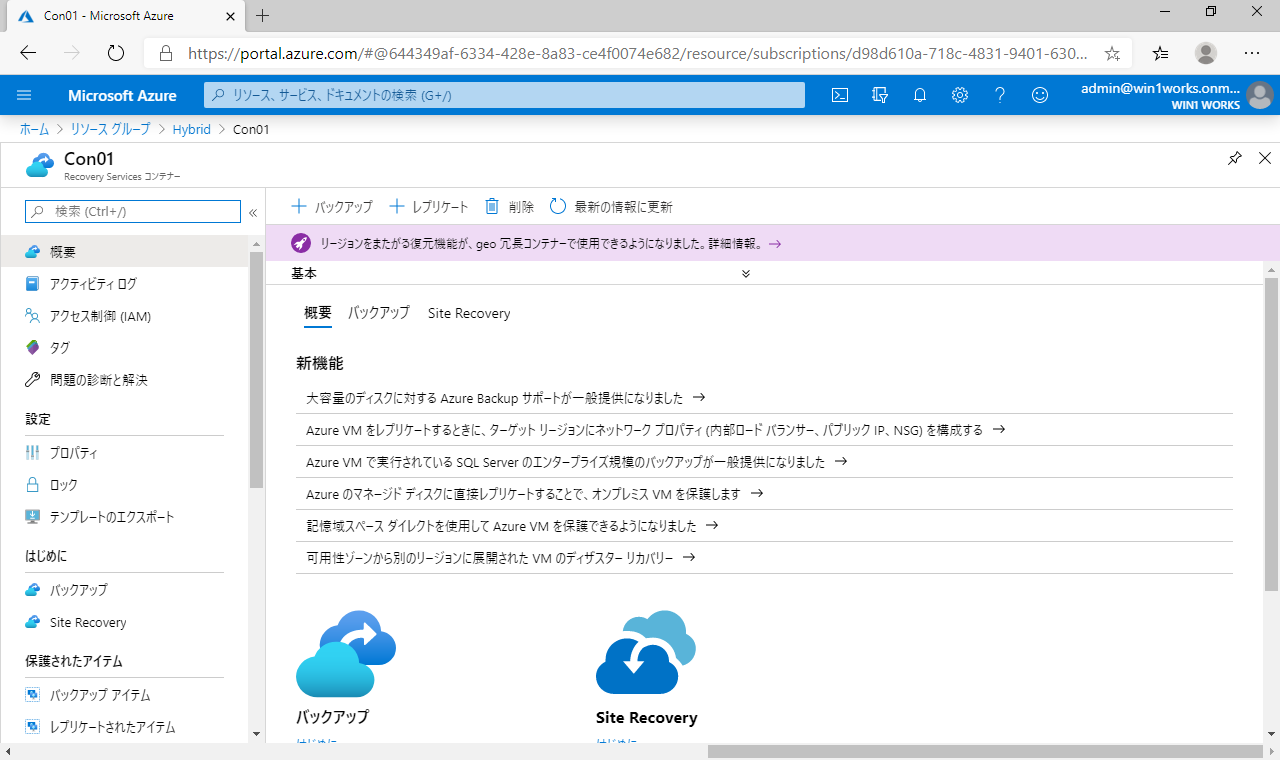Image resolution: width=1280 pixels, height=760 pixels.
Task: Open the 詳細情報 arrow link in the banner
Action: pos(746,243)
